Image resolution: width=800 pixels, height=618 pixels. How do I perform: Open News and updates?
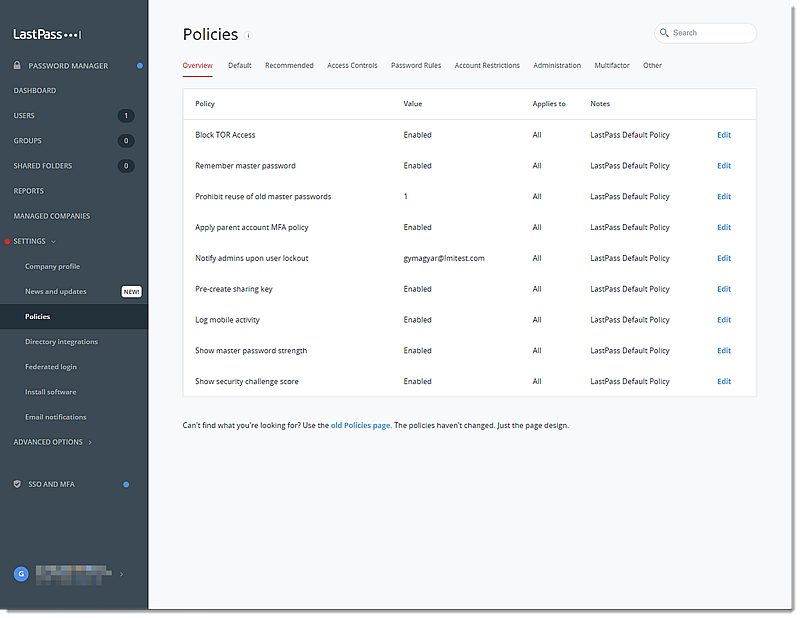pos(56,291)
